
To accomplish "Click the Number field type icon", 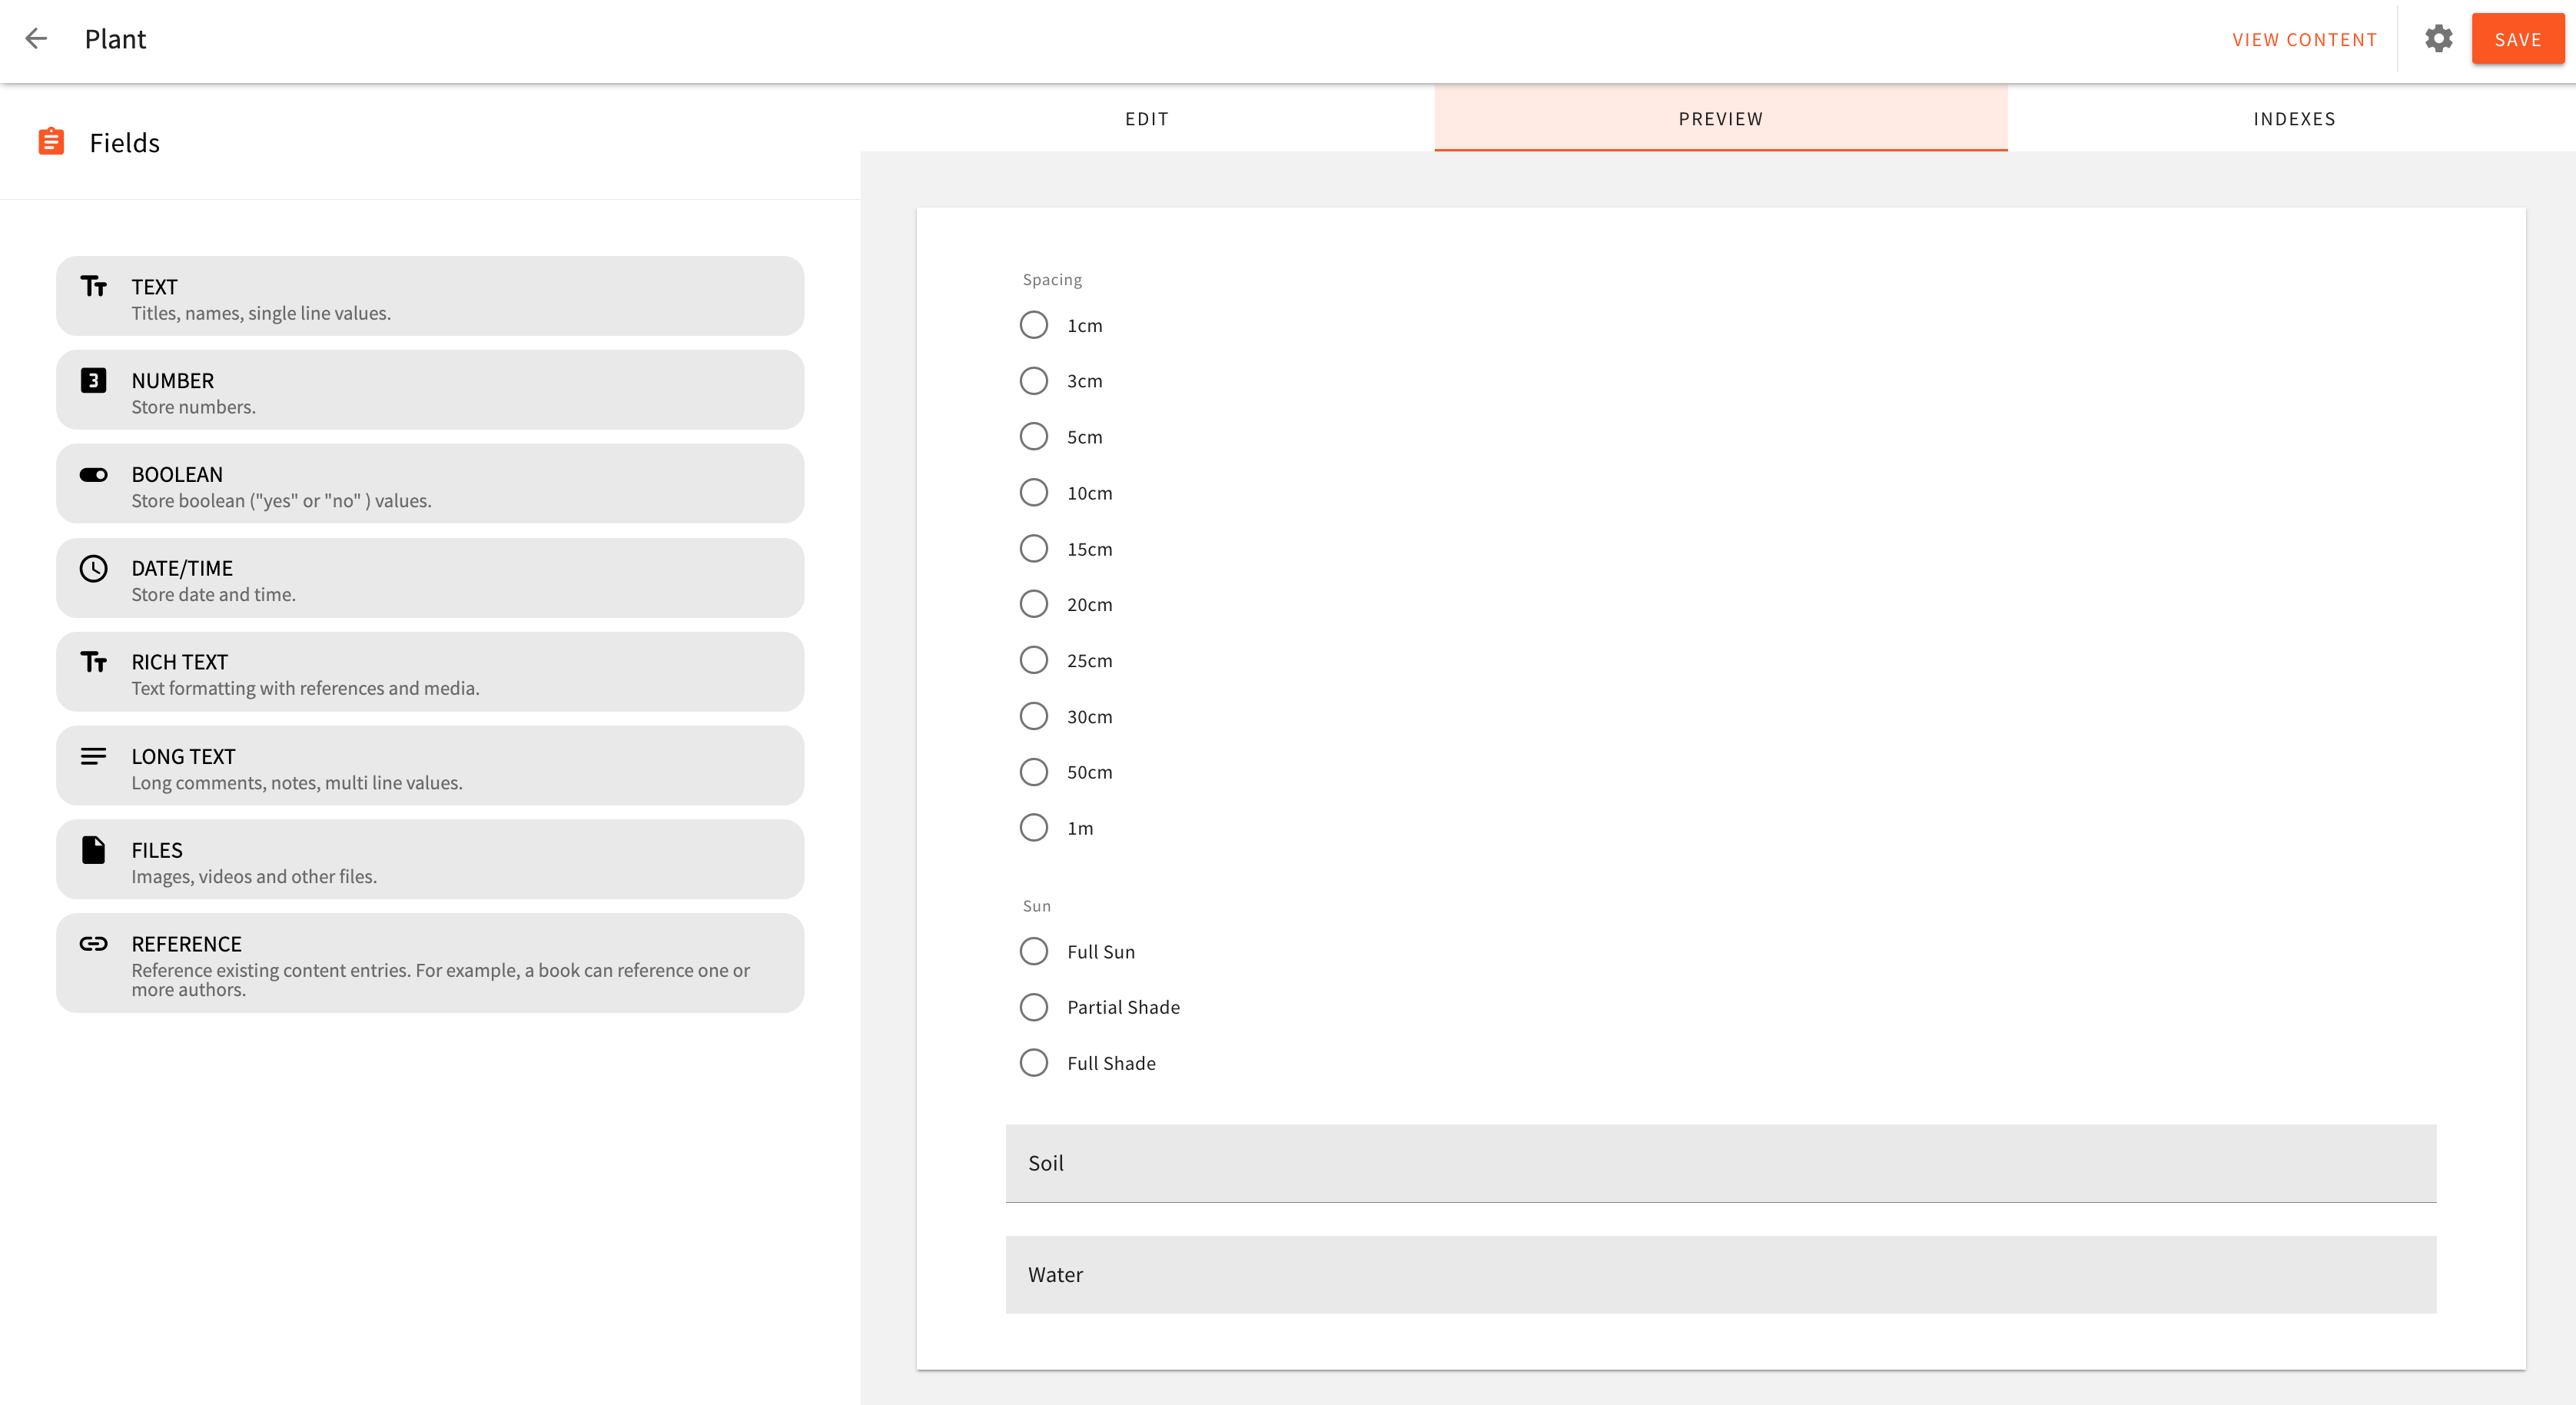I will coord(93,380).
